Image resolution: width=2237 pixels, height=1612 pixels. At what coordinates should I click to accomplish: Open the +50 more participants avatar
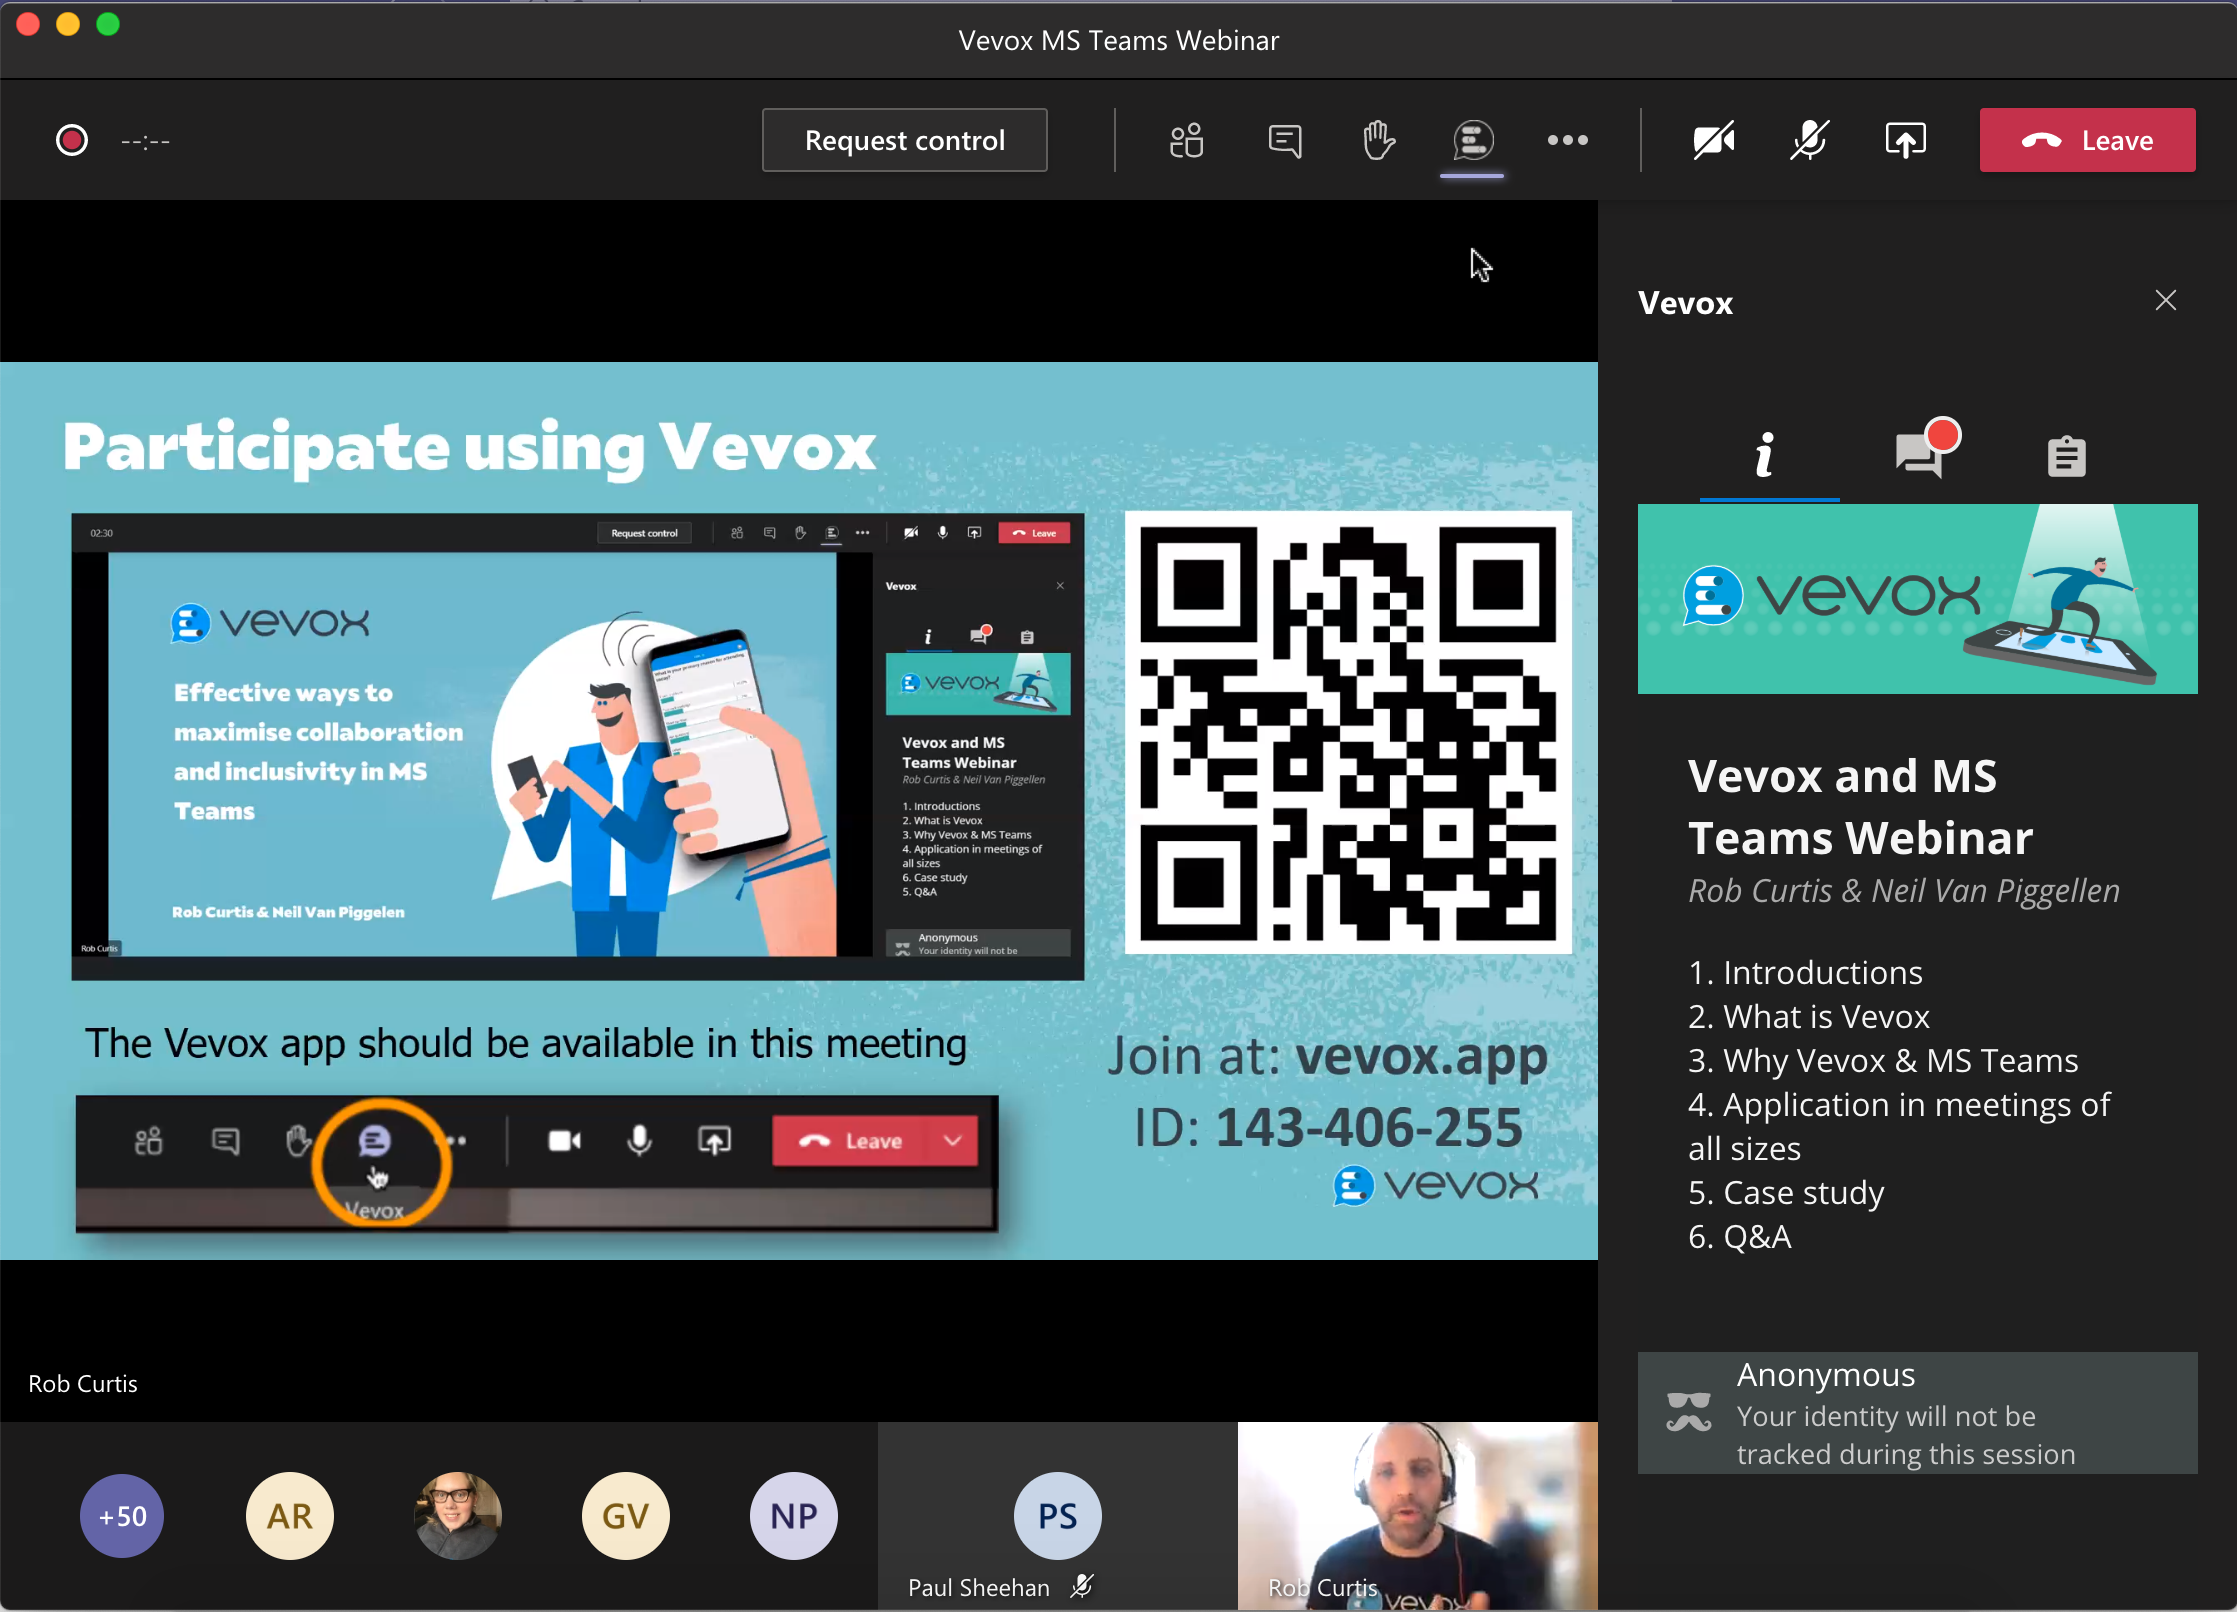coord(122,1516)
